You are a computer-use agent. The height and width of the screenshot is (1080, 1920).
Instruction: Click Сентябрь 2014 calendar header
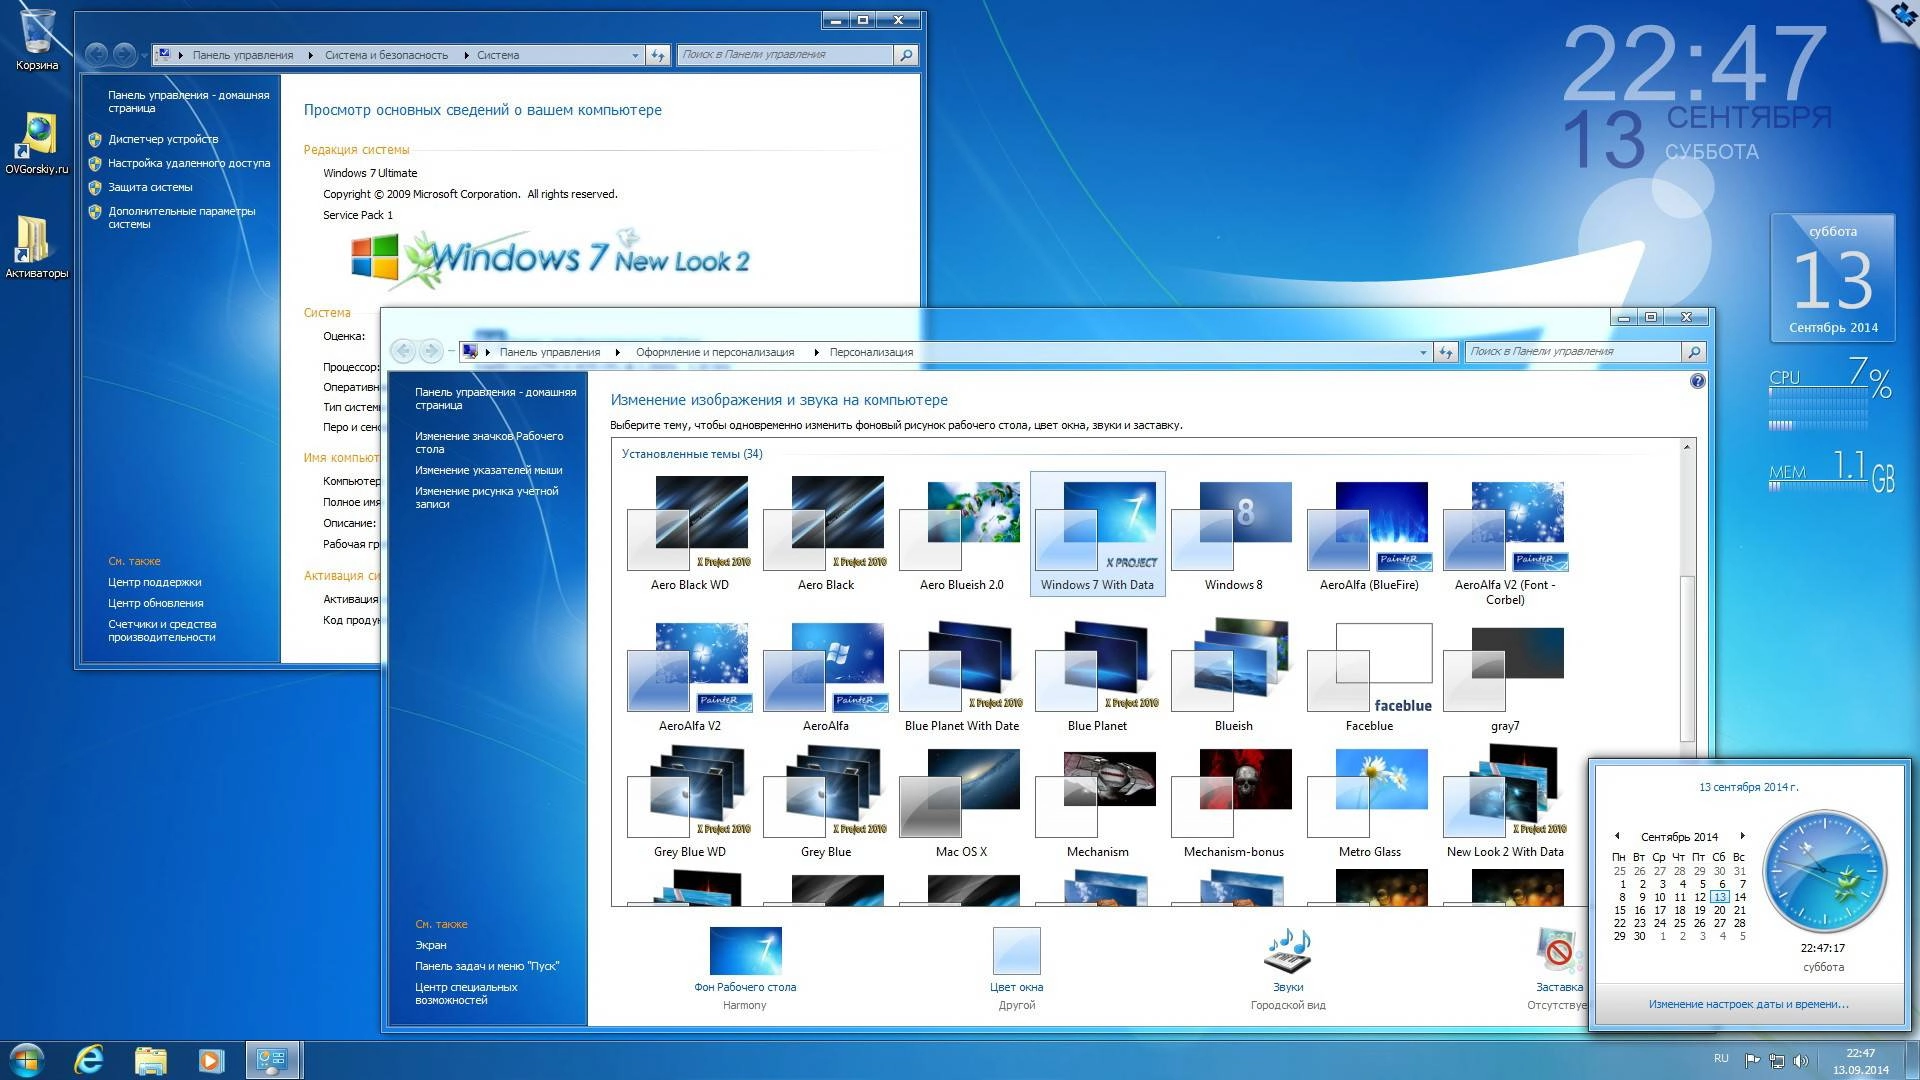[x=1679, y=837]
